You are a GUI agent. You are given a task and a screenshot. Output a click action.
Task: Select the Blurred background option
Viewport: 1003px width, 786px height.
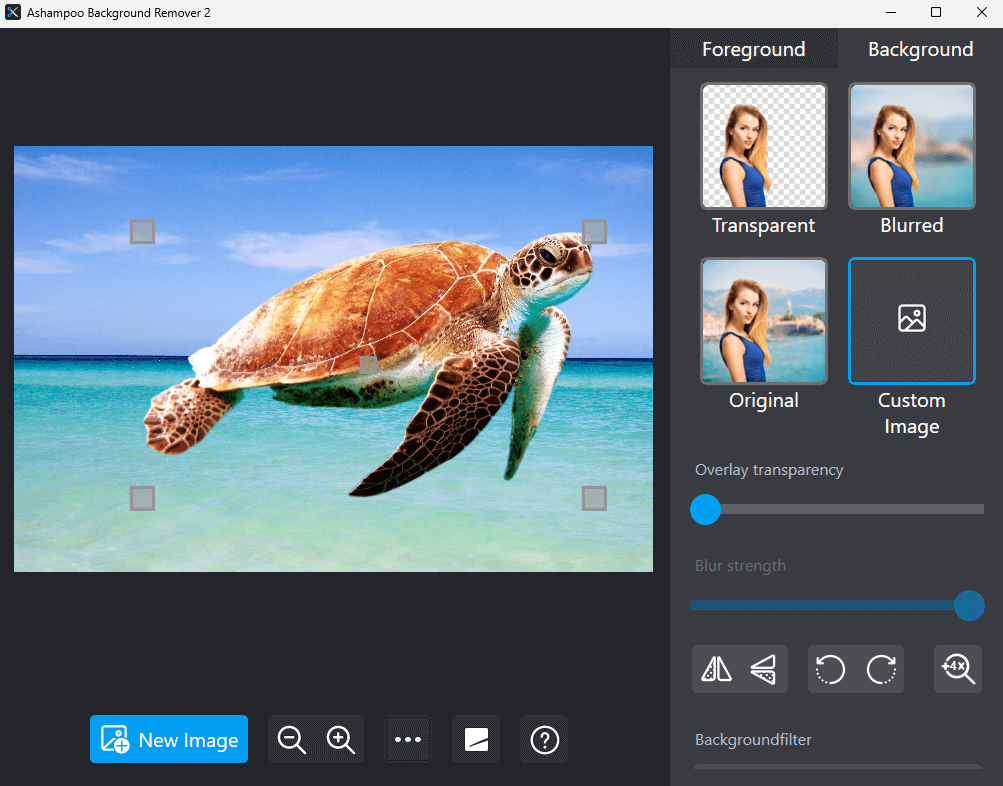[911, 145]
